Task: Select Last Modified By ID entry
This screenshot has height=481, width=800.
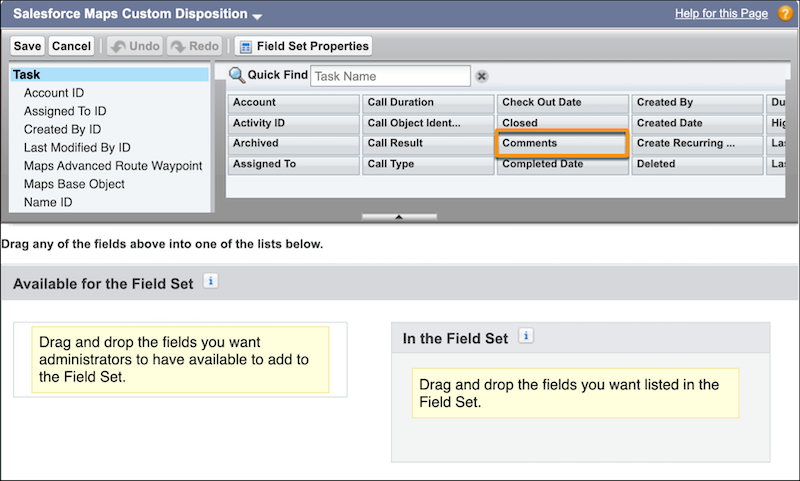Action: (x=77, y=148)
